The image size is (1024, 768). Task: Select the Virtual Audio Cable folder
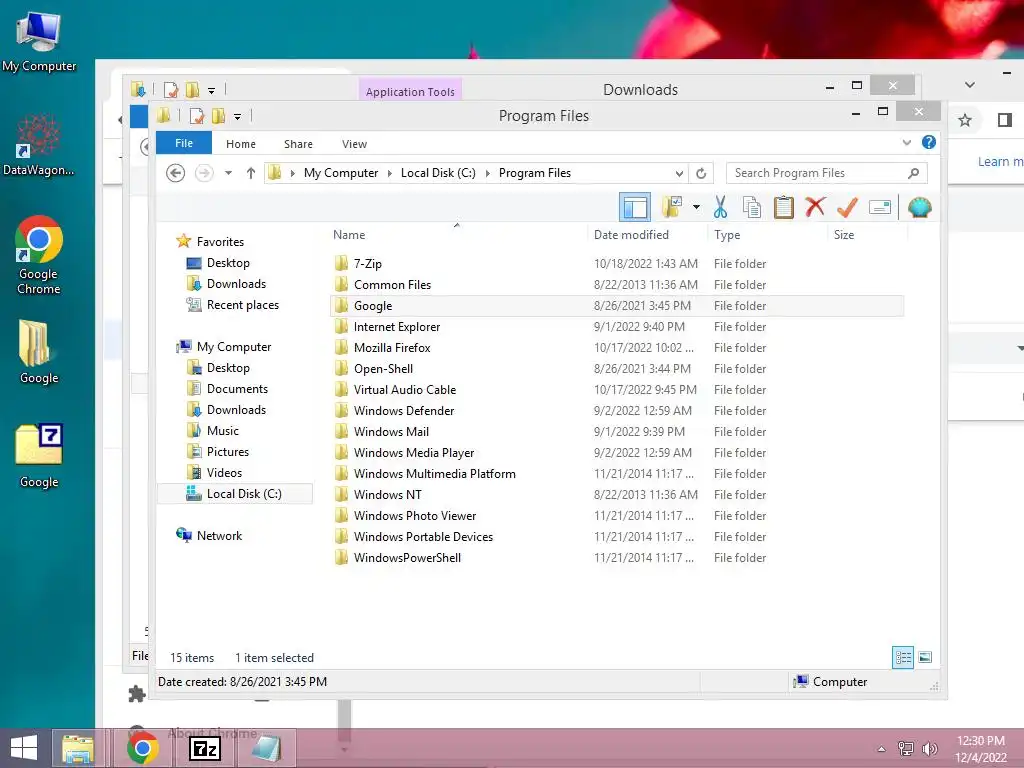click(x=404, y=389)
